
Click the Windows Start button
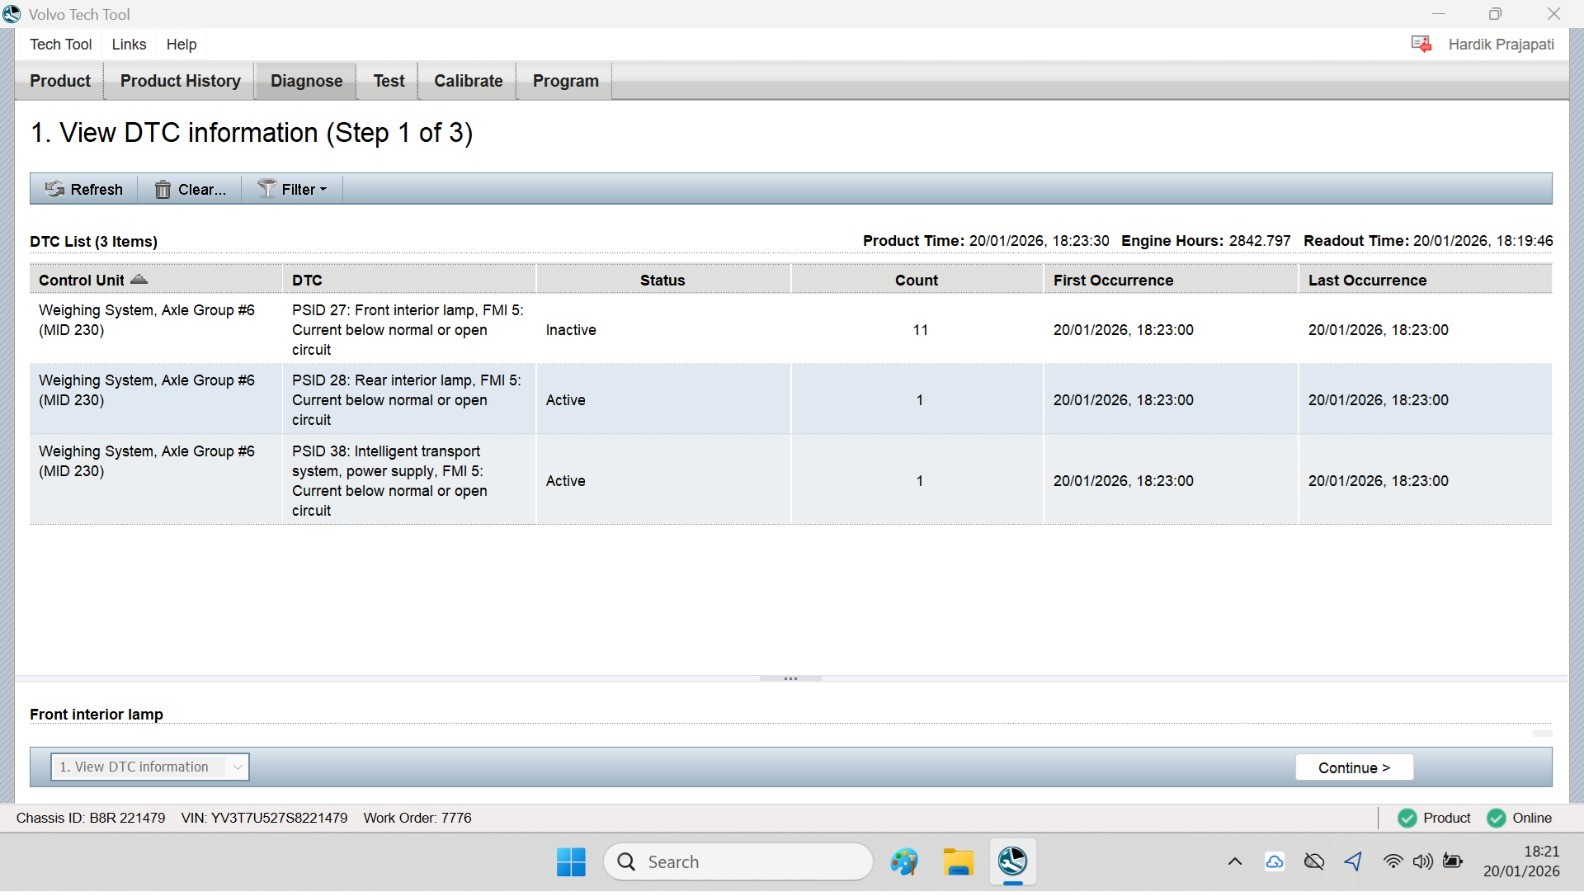coord(571,861)
